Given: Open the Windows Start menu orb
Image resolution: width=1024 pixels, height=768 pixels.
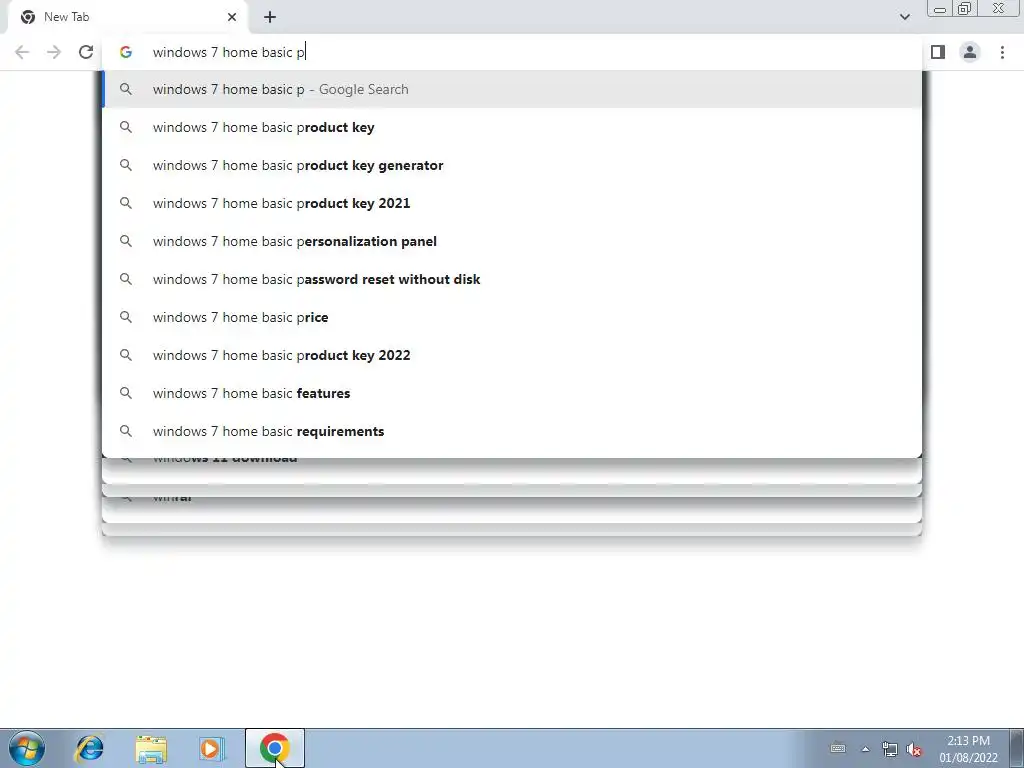Looking at the screenshot, I should (x=27, y=748).
